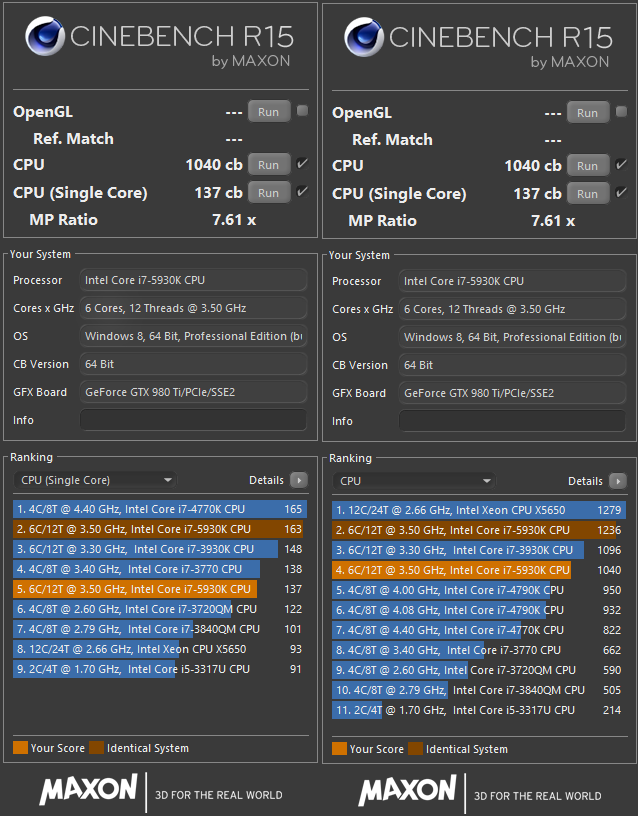Open the CPU ranking dropdown in right window
The width and height of the screenshot is (638, 816).
tap(414, 481)
